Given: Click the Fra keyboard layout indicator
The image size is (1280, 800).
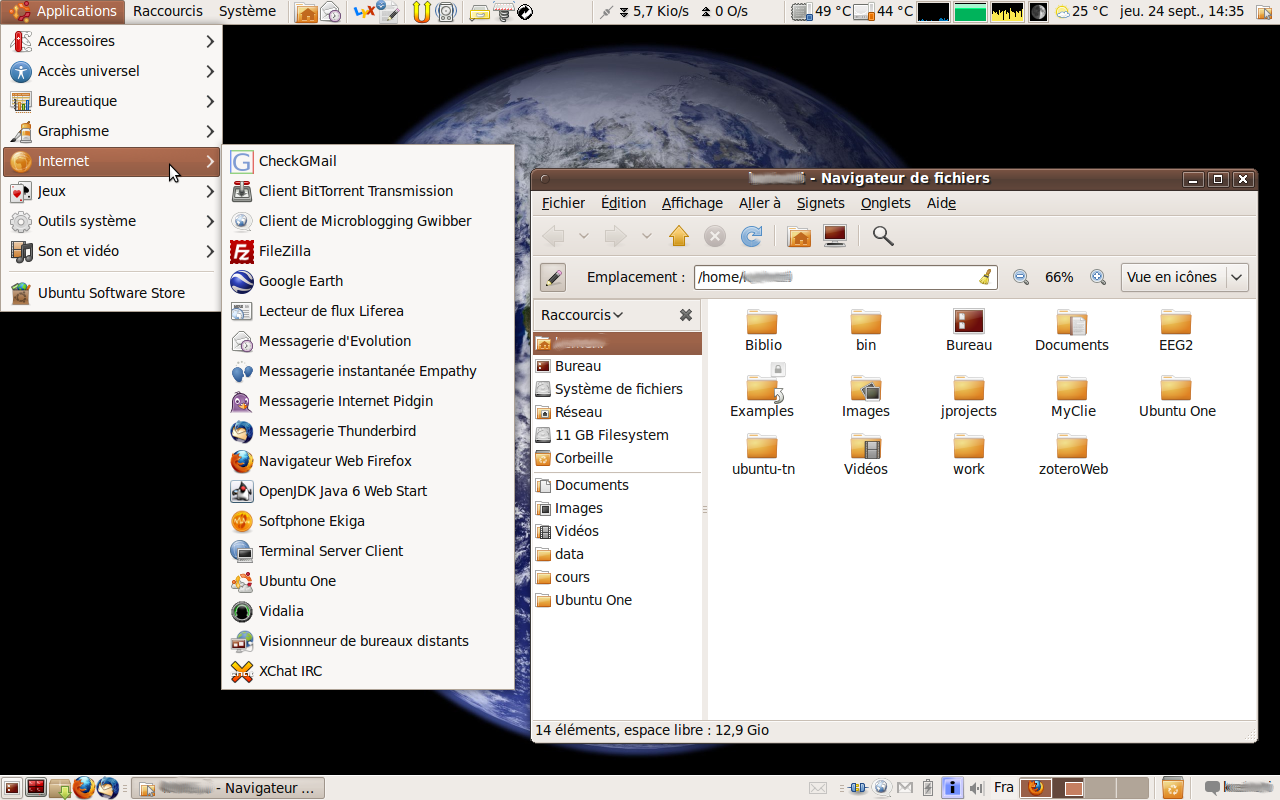Looking at the screenshot, I should point(1003,788).
